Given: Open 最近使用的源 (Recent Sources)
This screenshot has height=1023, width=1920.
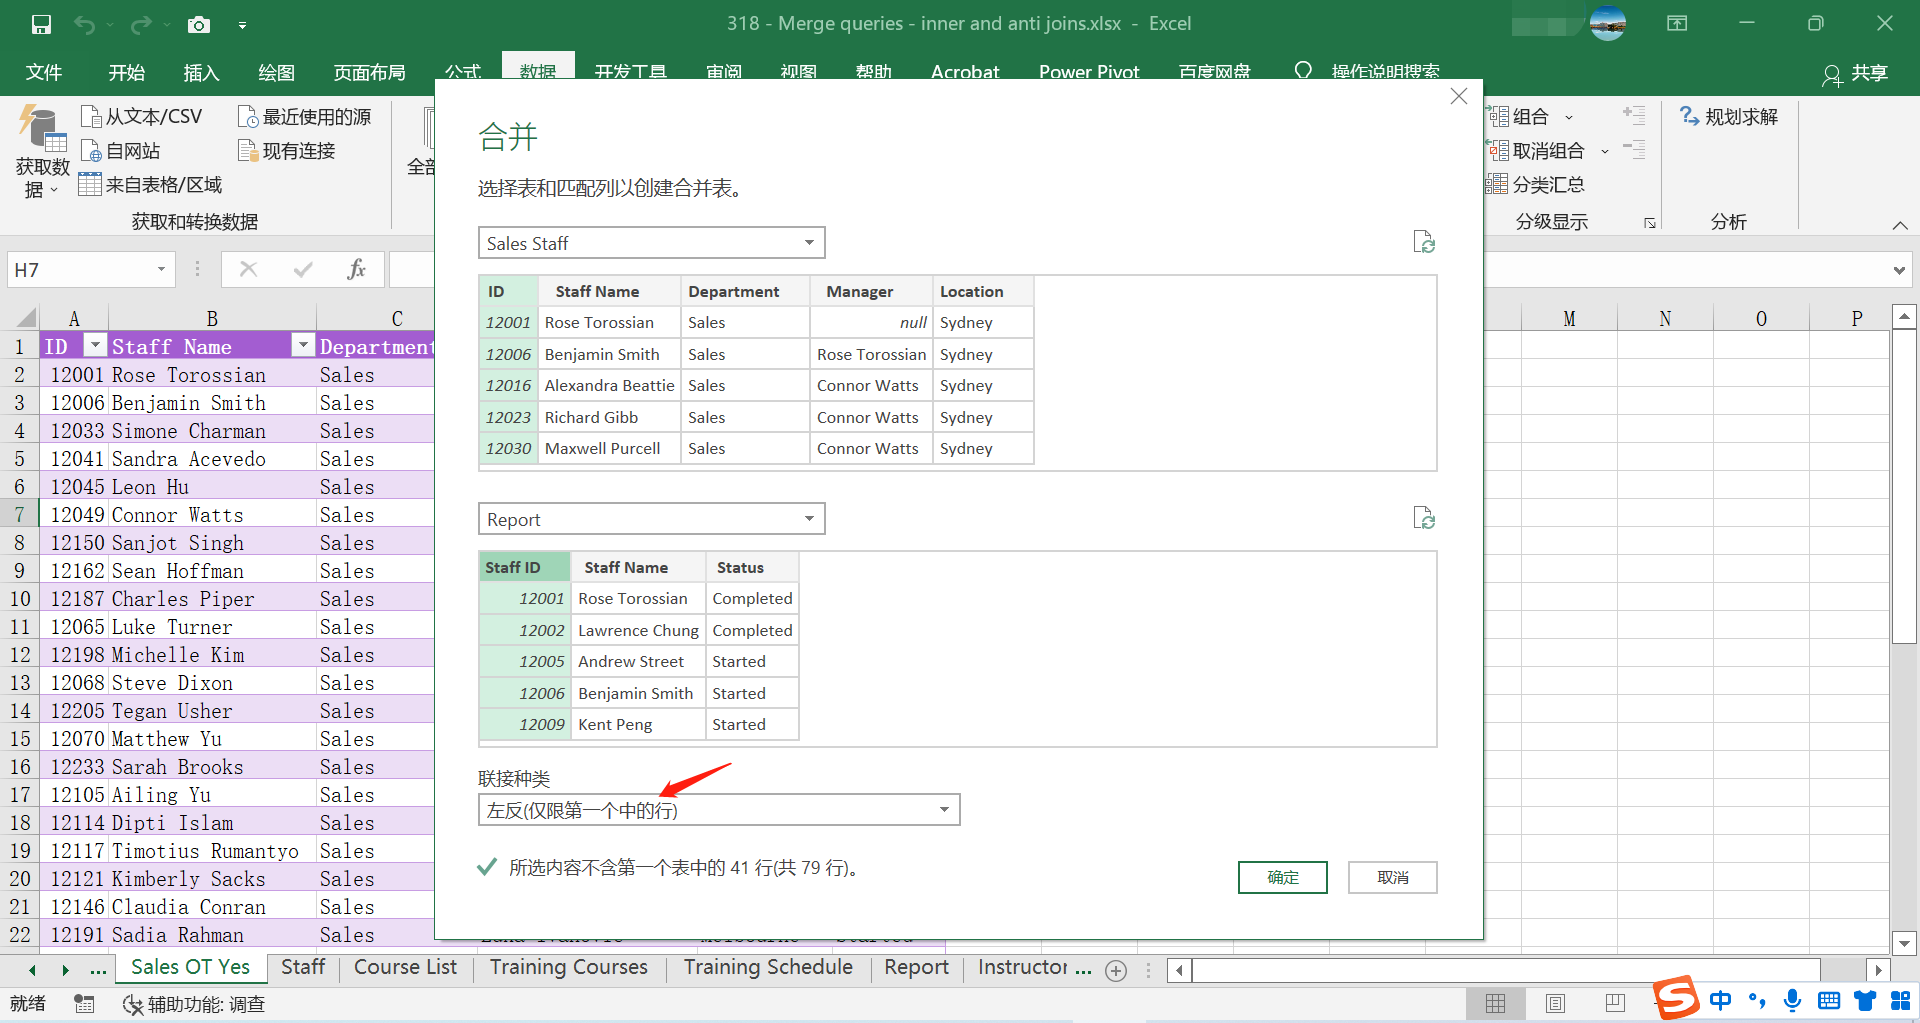Looking at the screenshot, I should [x=306, y=116].
